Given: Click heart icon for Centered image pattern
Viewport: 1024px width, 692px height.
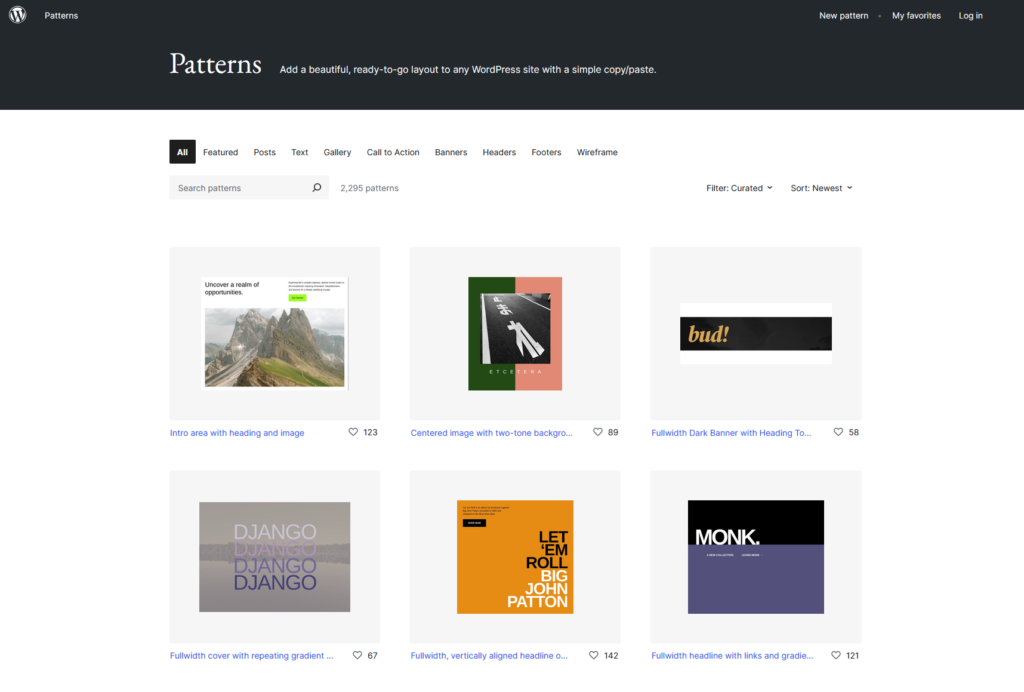Looking at the screenshot, I should (598, 432).
